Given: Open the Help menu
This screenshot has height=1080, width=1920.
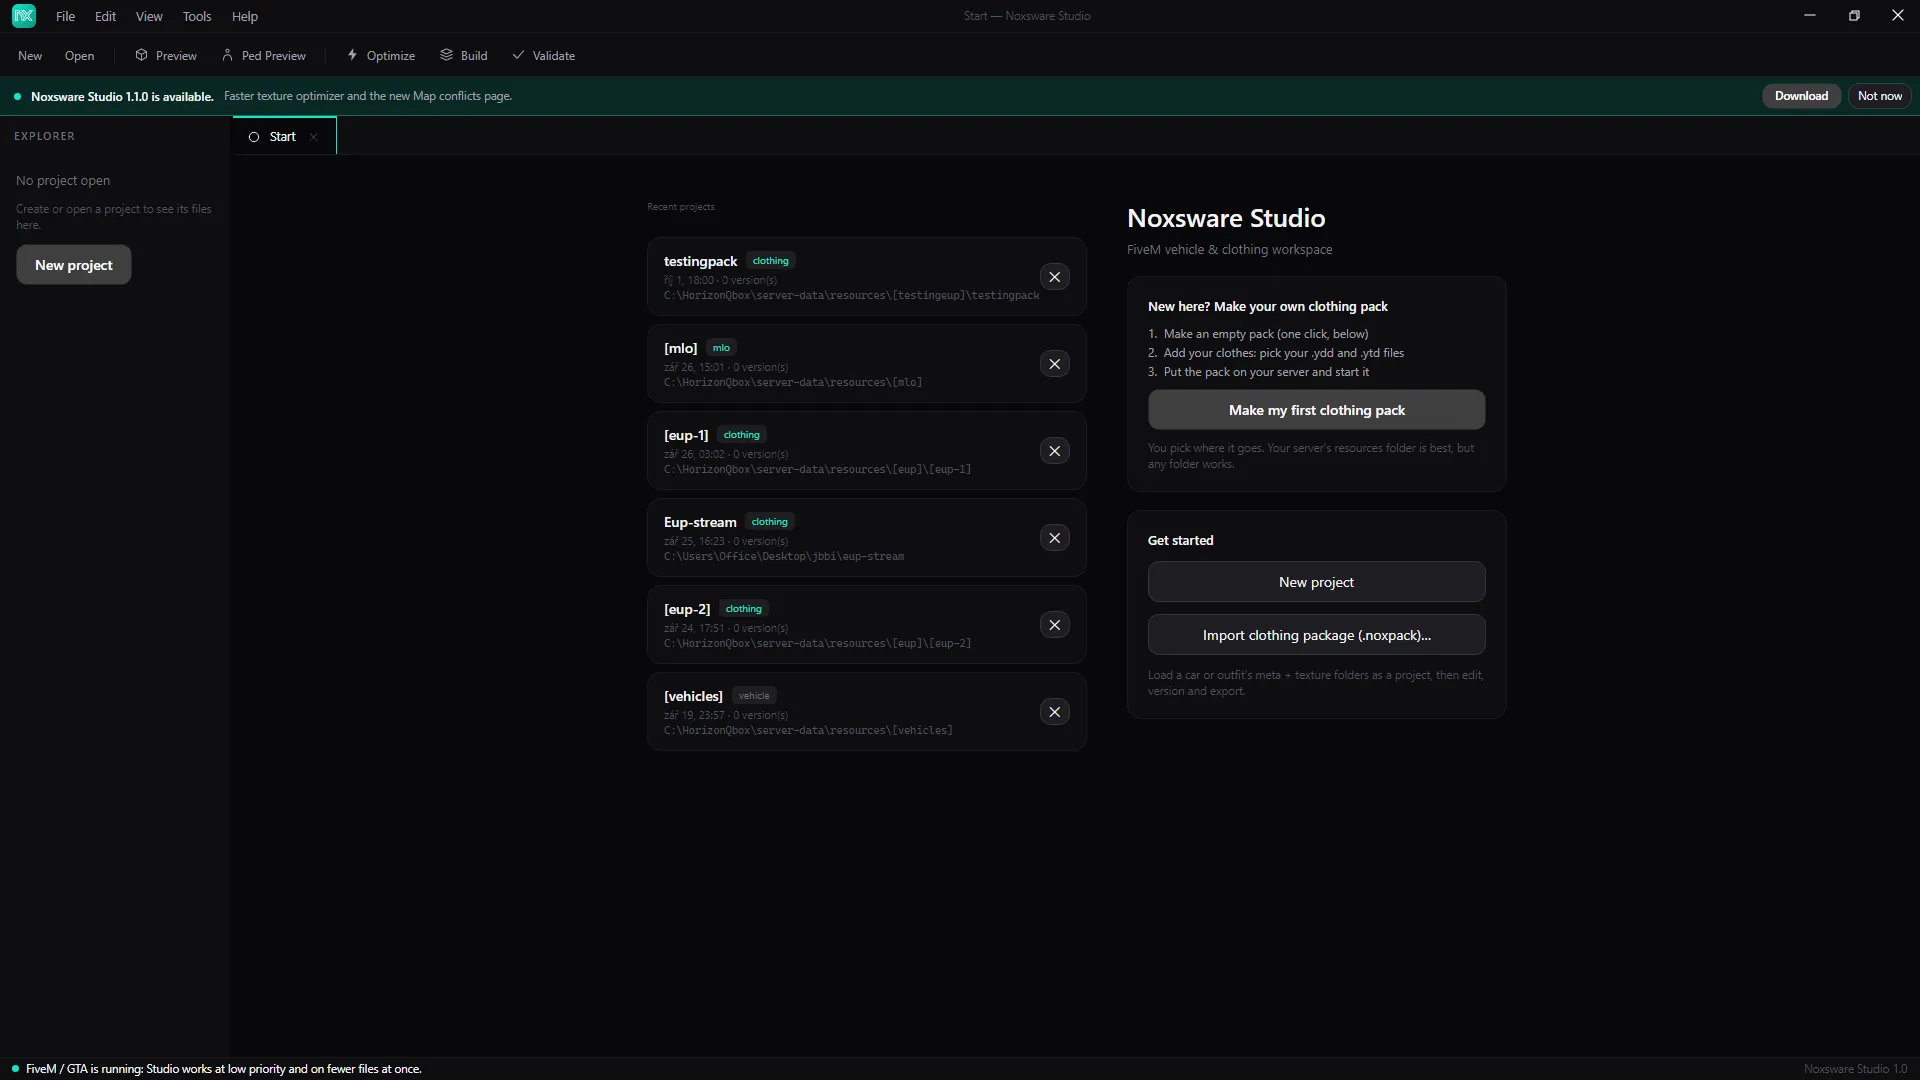Looking at the screenshot, I should click(245, 16).
